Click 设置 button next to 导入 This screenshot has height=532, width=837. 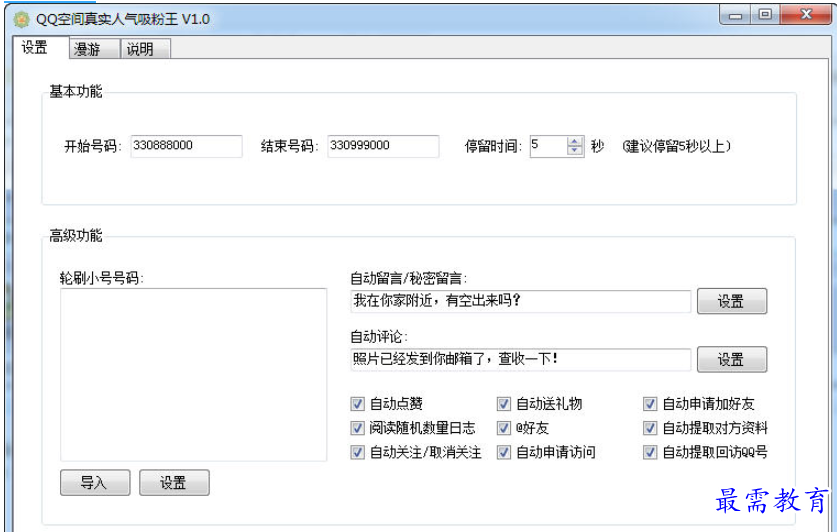point(174,482)
